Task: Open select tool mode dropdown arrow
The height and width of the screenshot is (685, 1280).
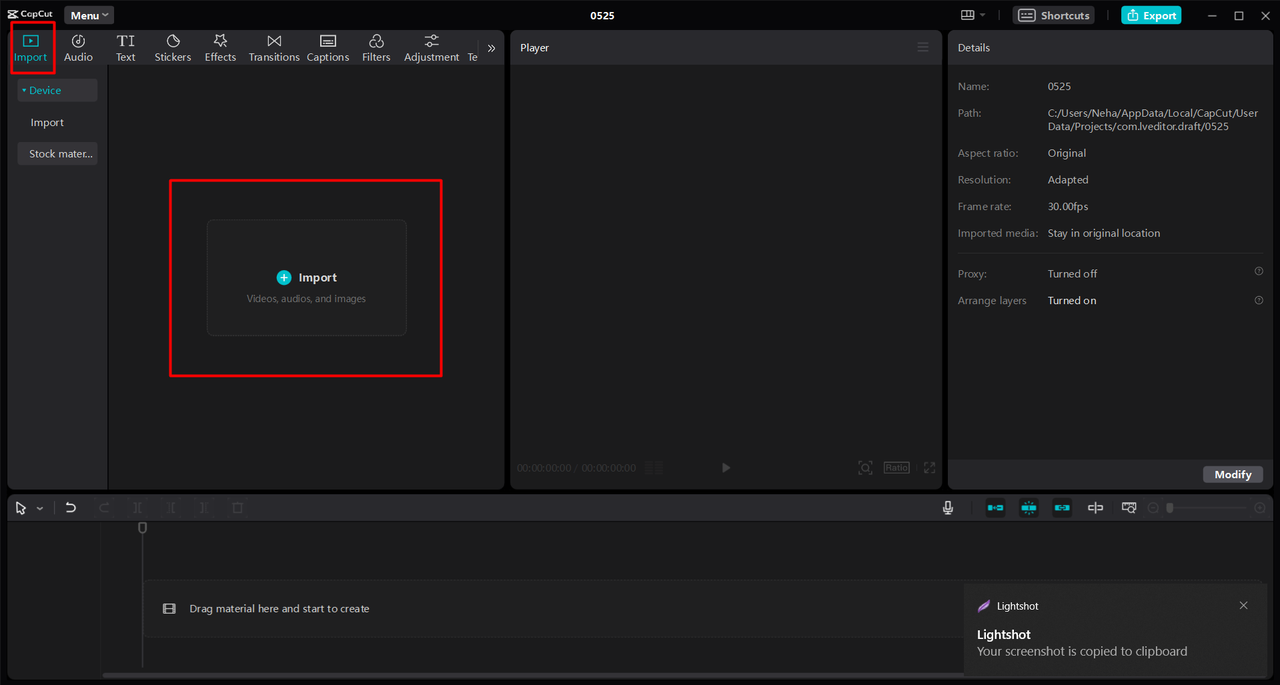Action: click(40, 508)
